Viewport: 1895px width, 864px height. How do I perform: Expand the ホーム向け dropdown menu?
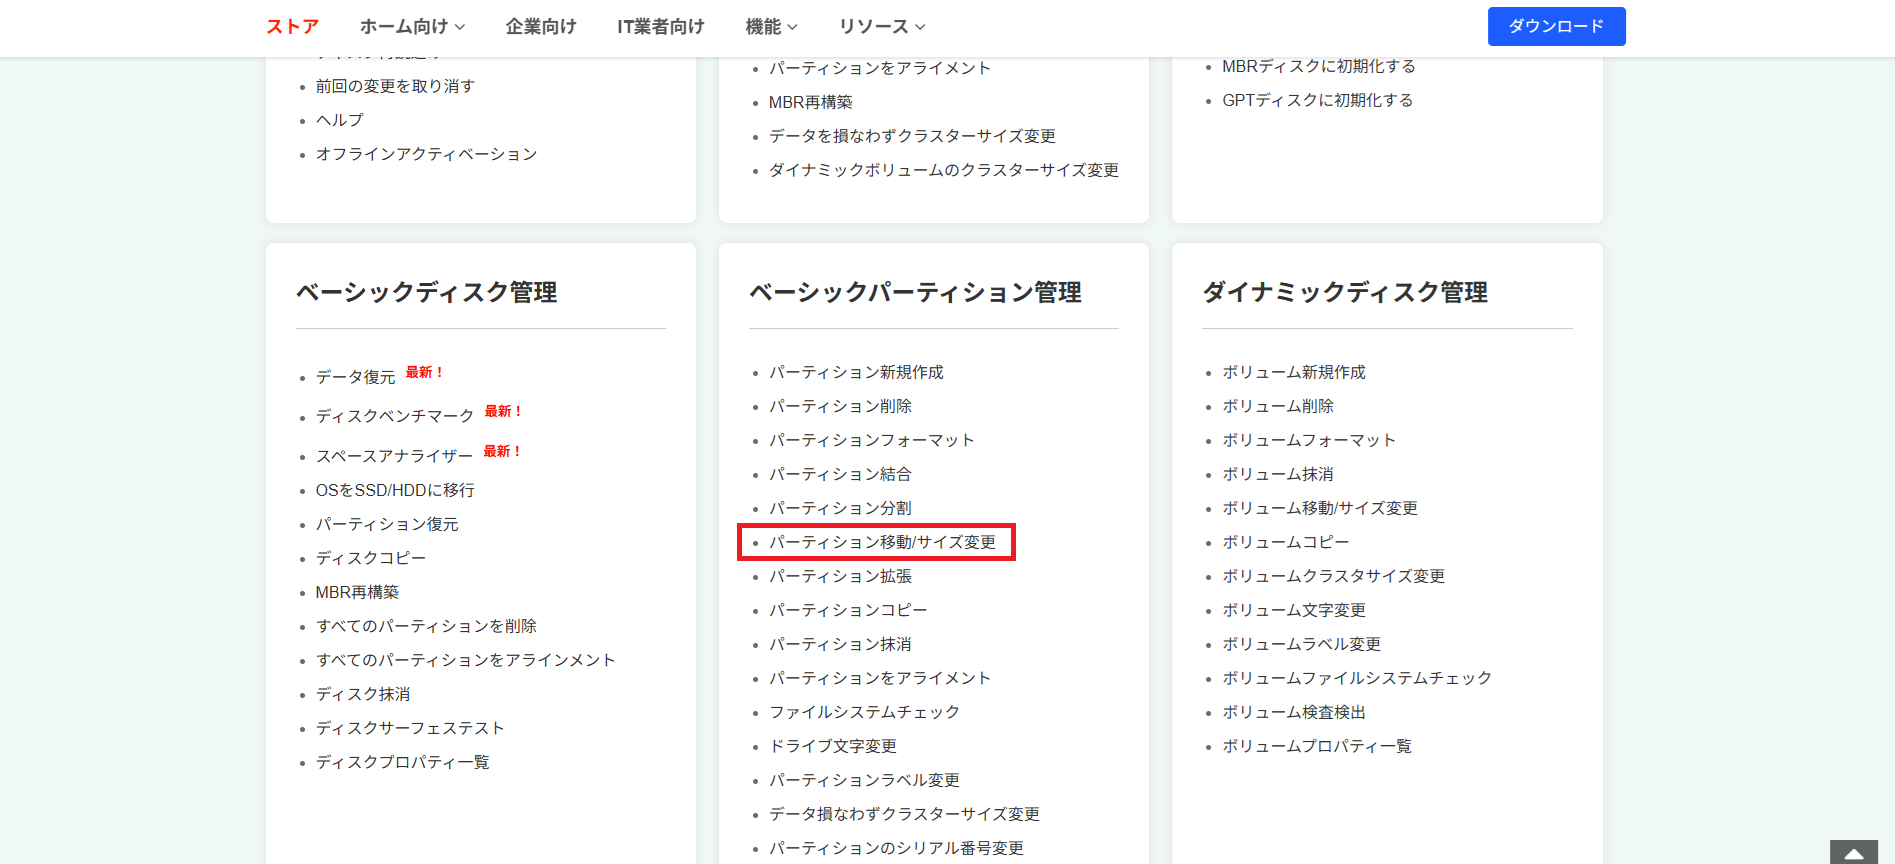point(412,27)
